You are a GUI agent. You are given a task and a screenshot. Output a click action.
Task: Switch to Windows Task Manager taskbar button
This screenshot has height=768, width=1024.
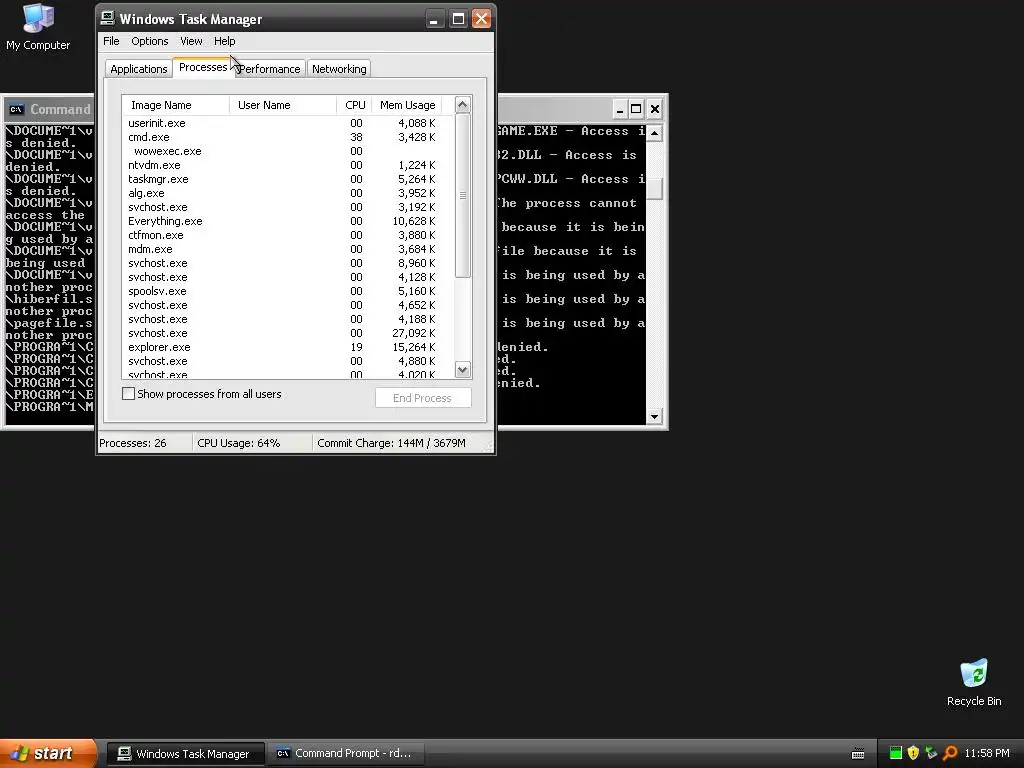(185, 754)
